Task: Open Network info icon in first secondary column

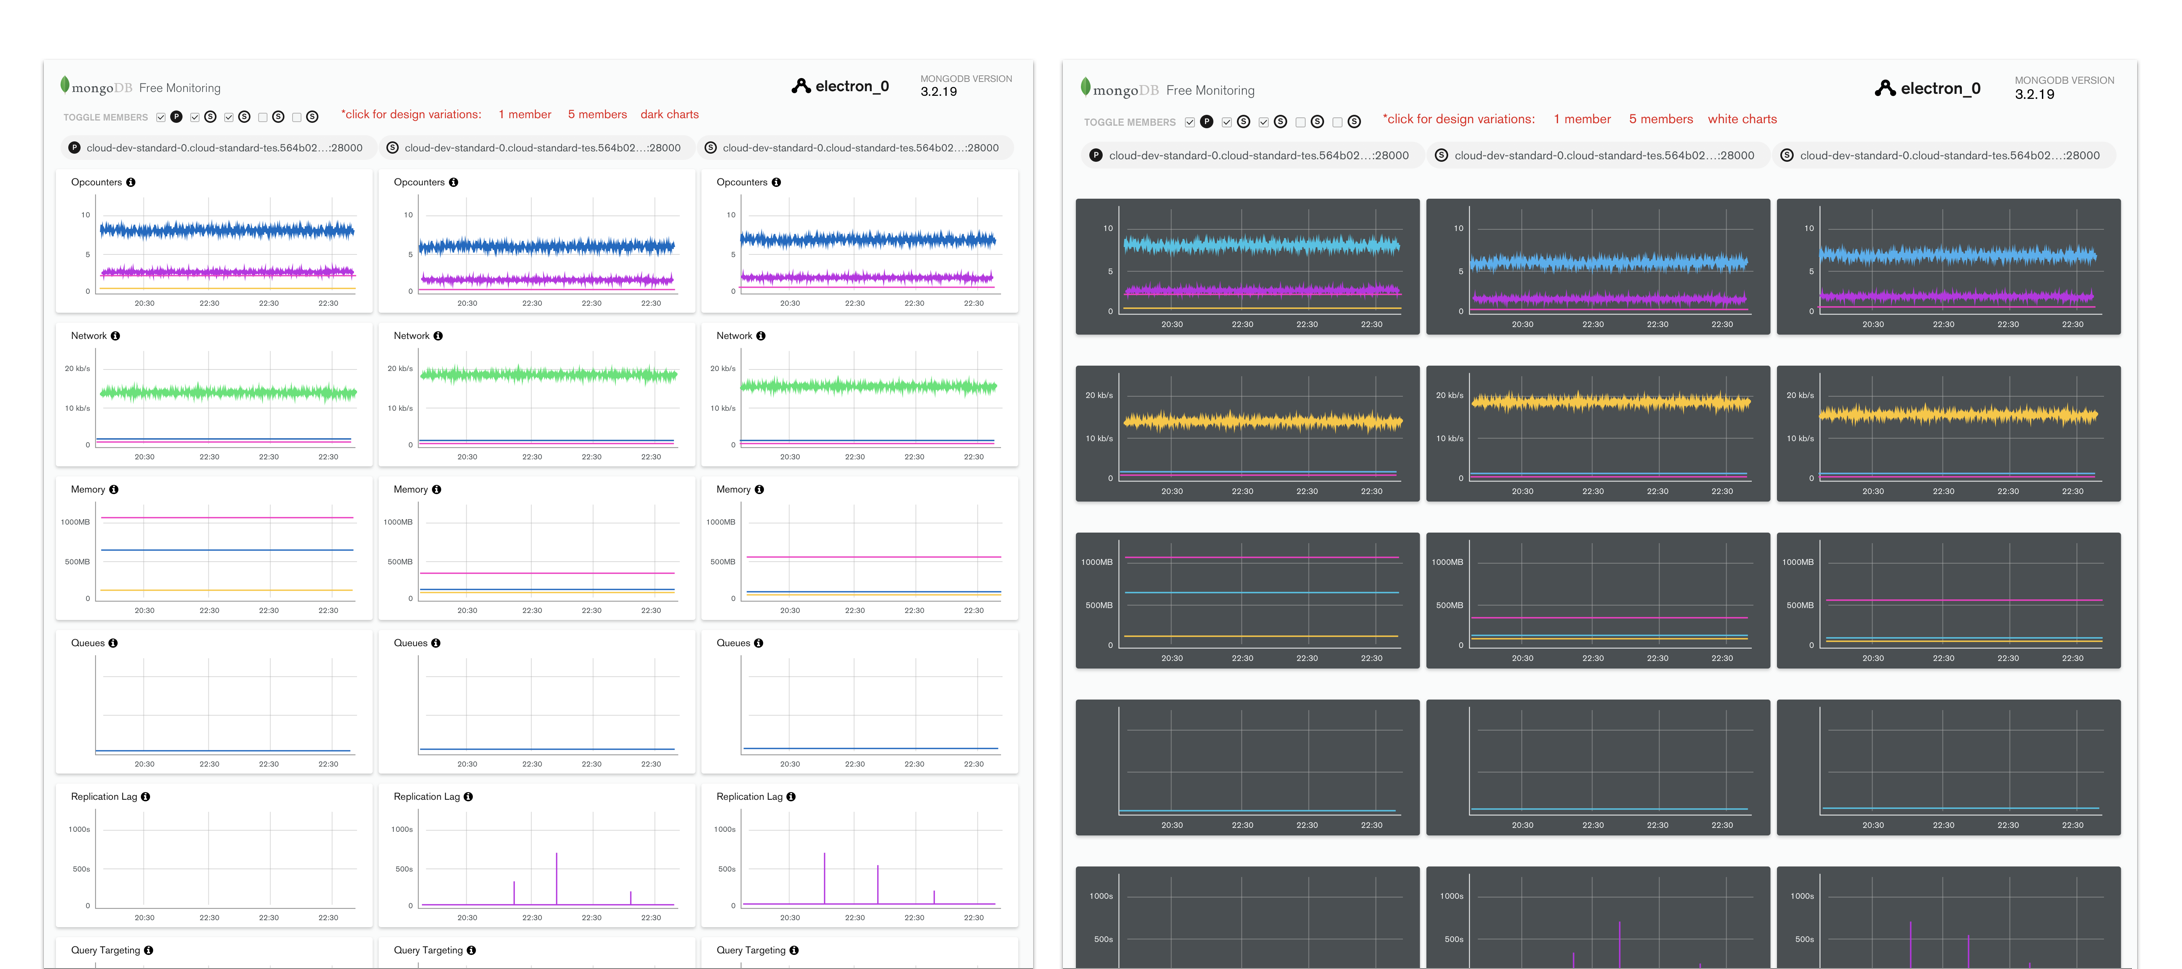Action: 439,336
